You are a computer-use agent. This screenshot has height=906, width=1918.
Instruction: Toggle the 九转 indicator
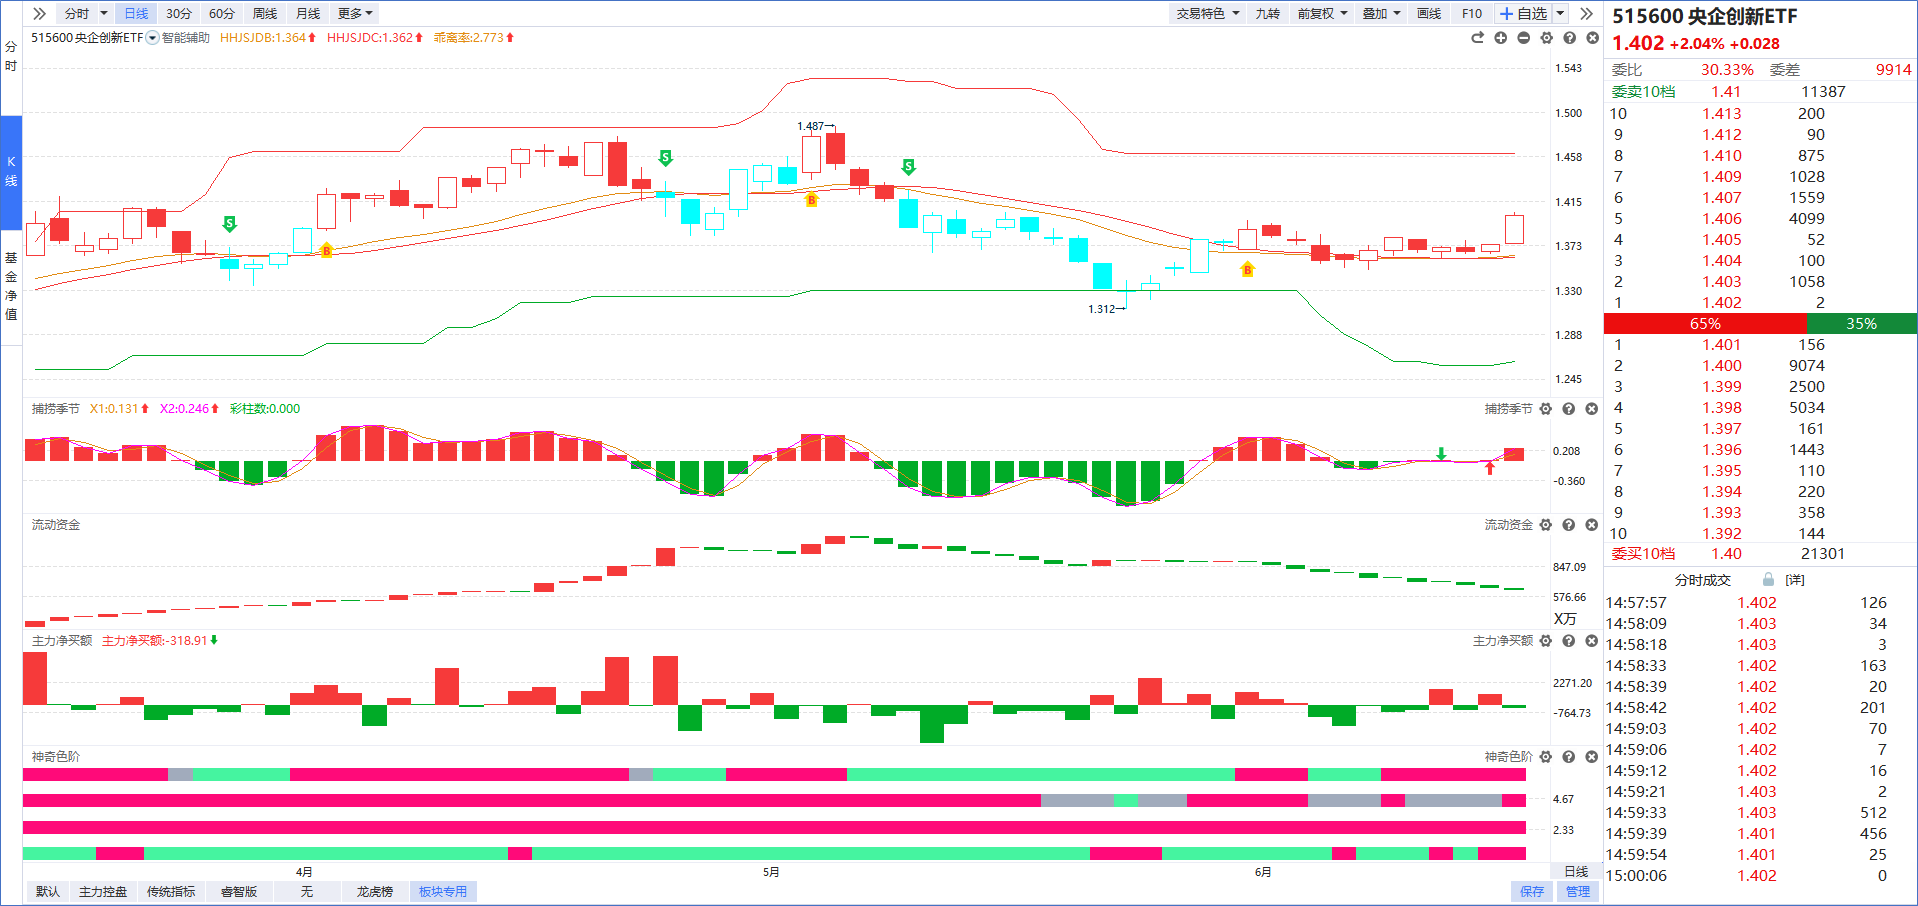1268,13
